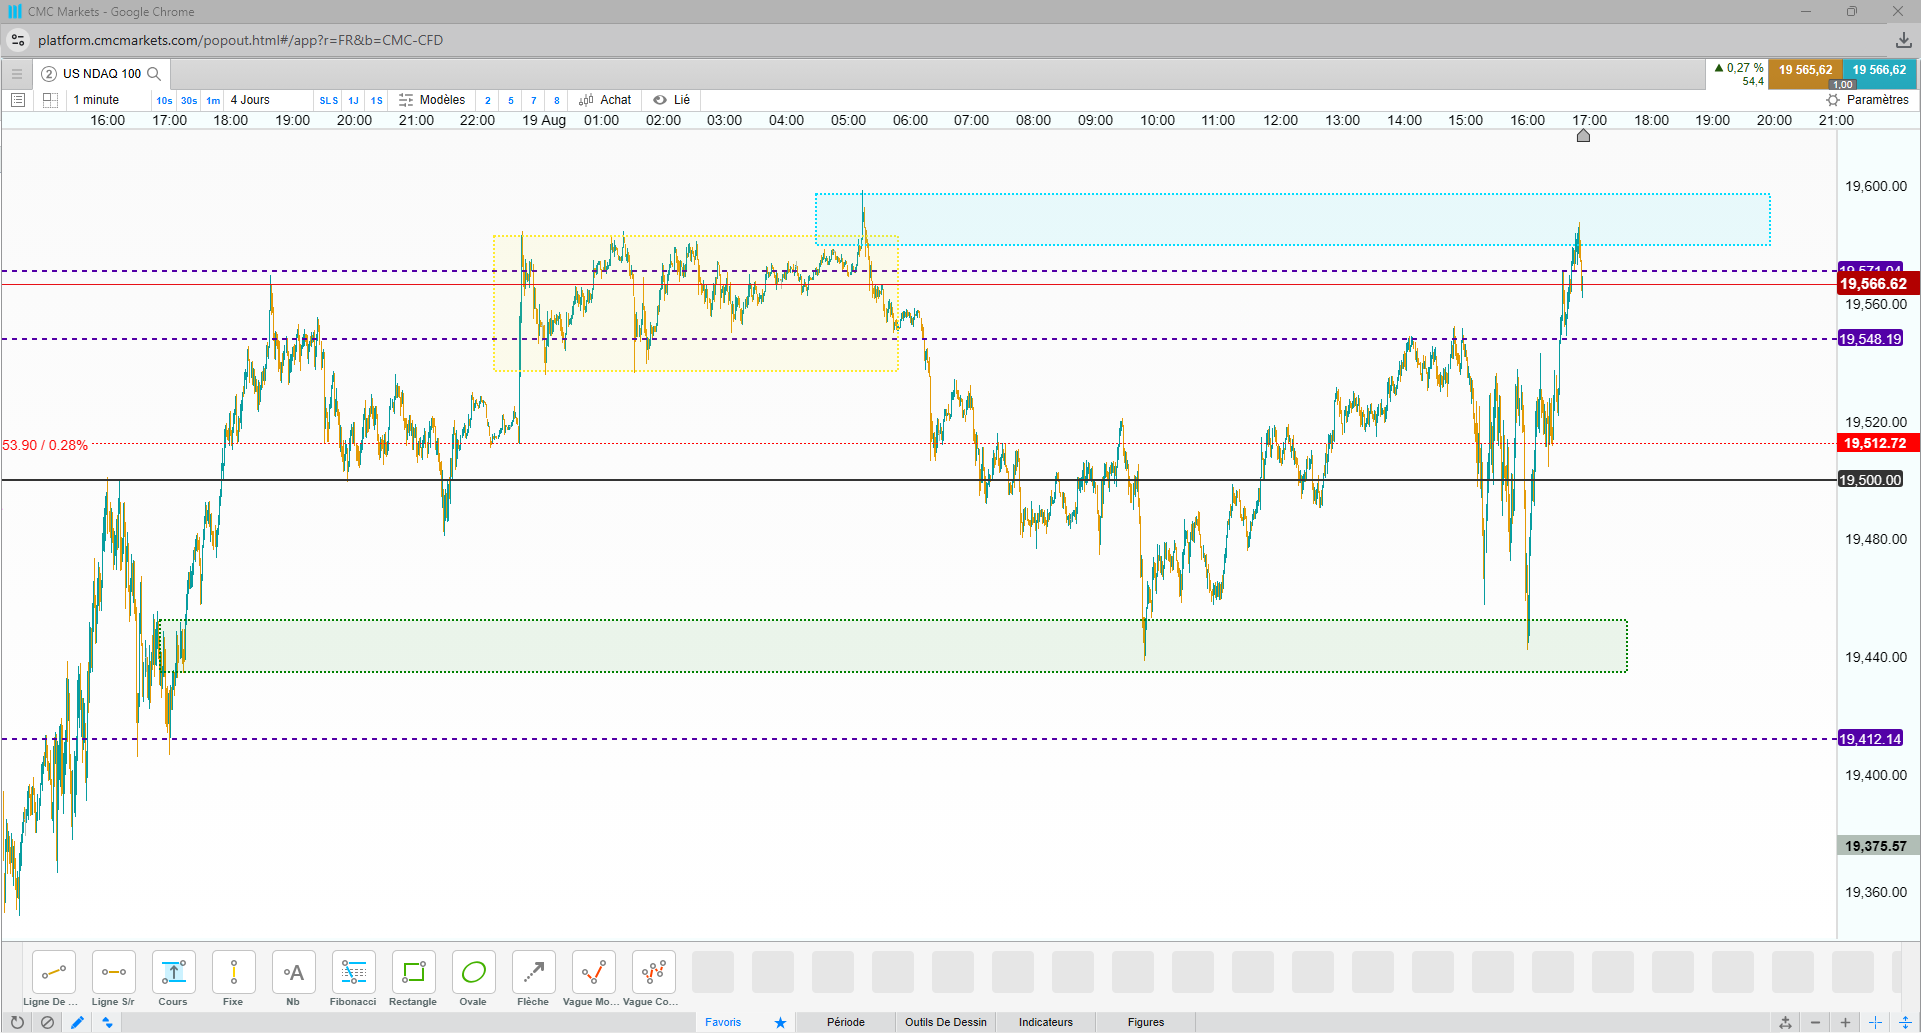The height and width of the screenshot is (1033, 1921).
Task: Select the Nb text annotation tool
Action: click(293, 979)
